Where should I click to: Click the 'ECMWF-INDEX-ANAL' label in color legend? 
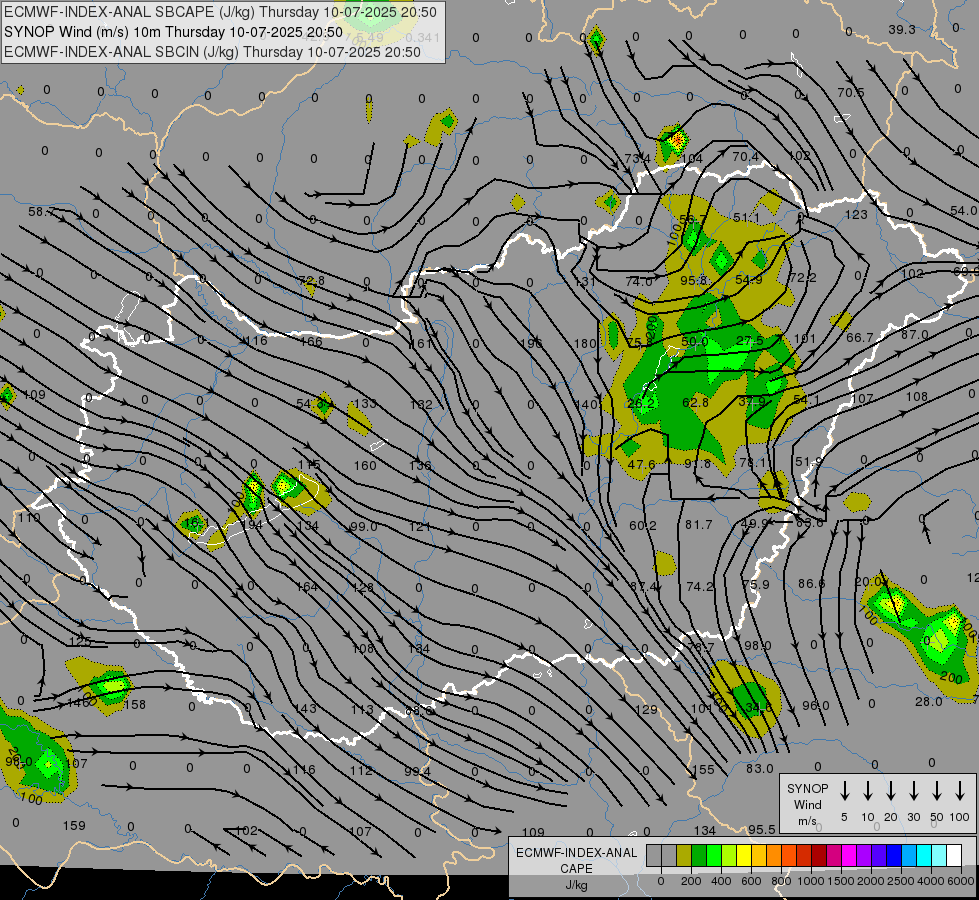(576, 853)
